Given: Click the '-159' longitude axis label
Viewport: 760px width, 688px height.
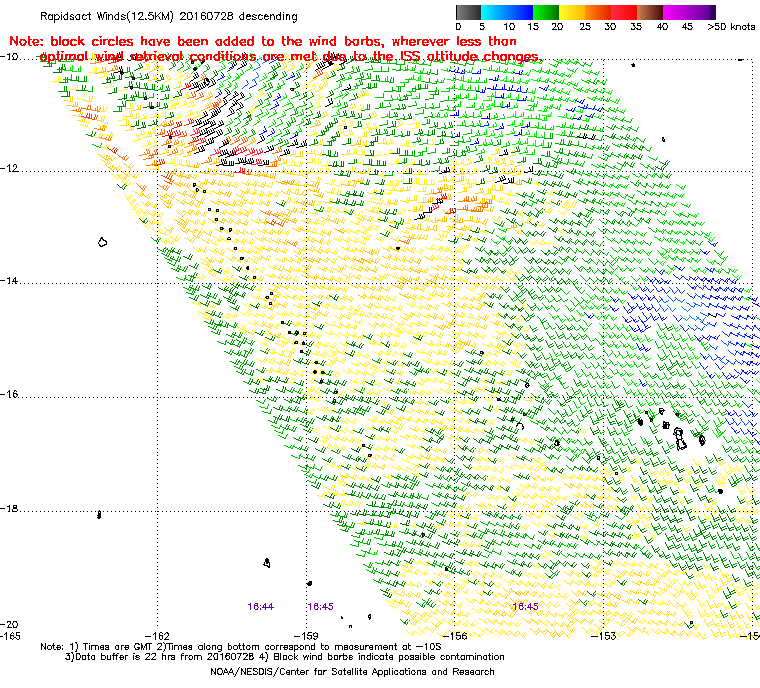Looking at the screenshot, I should coord(306,636).
